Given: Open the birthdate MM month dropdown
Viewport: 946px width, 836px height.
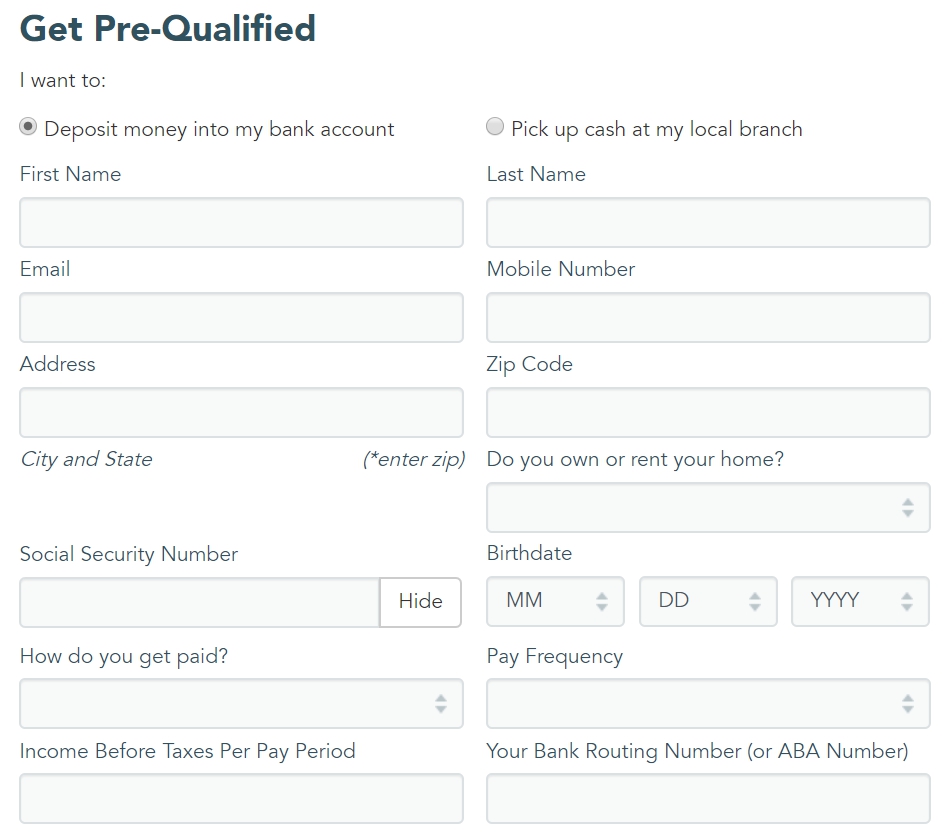Looking at the screenshot, I should point(555,601).
